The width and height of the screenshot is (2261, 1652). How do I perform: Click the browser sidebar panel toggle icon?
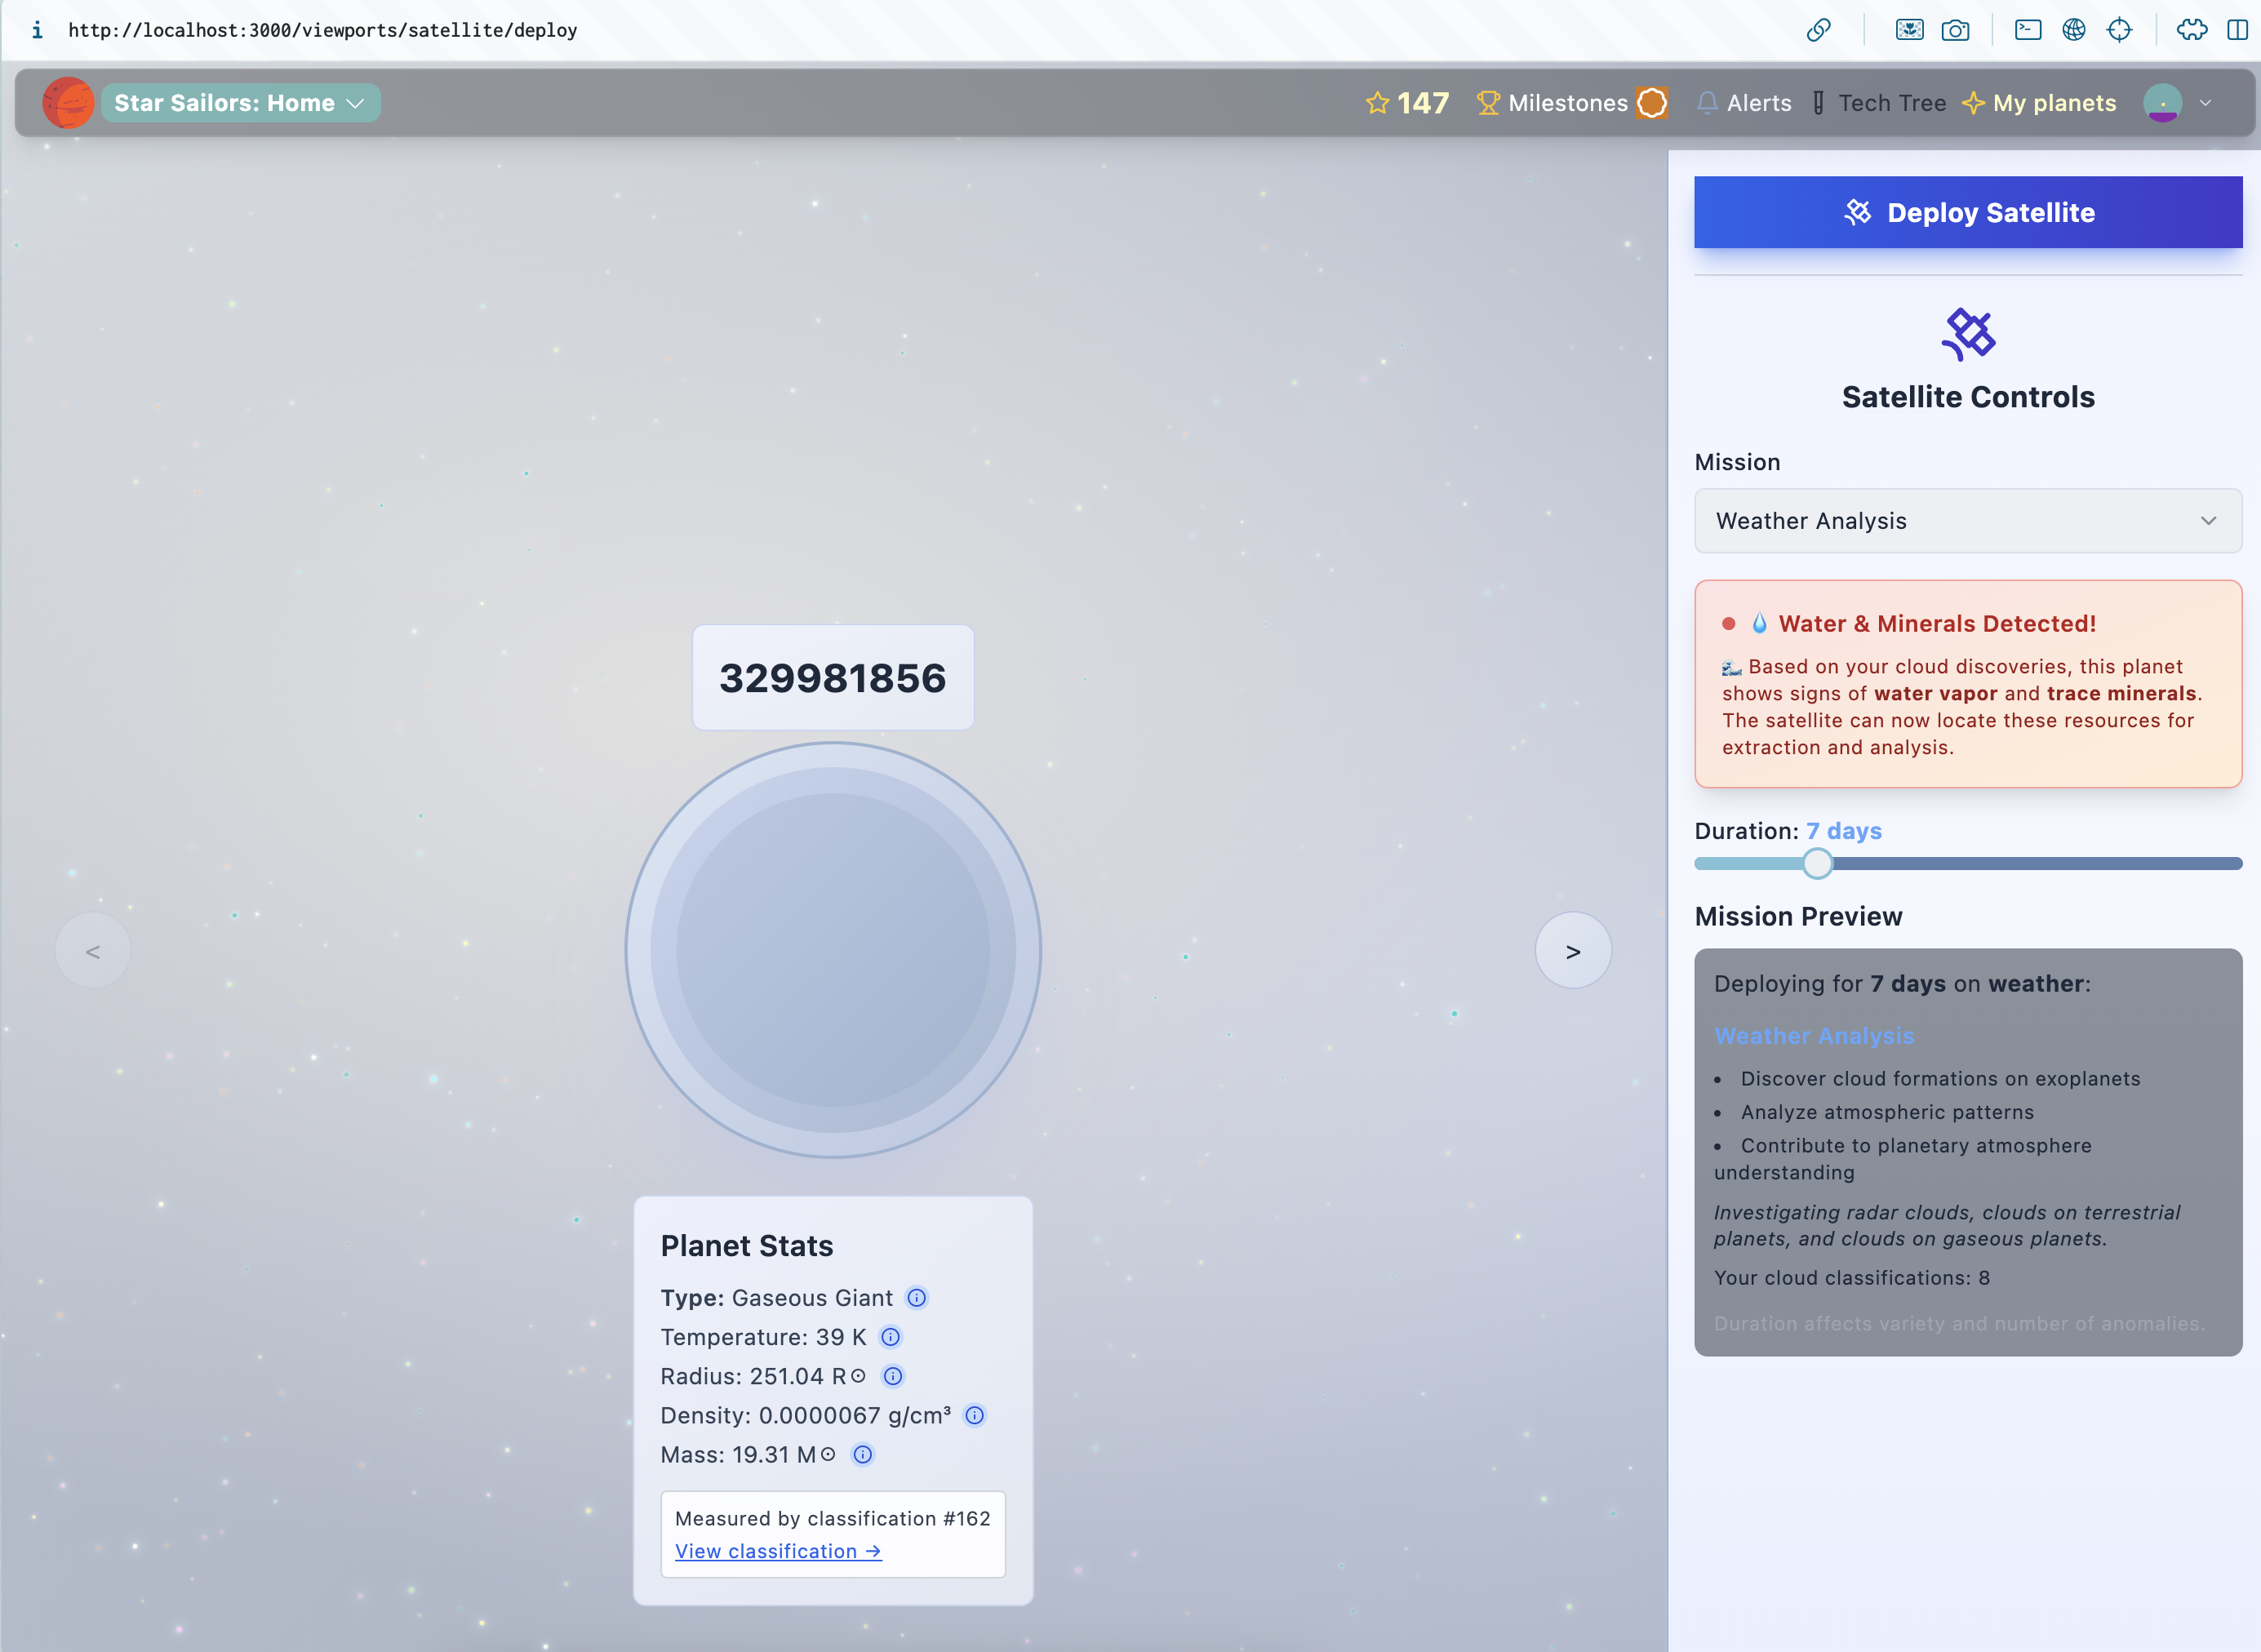point(2237,30)
